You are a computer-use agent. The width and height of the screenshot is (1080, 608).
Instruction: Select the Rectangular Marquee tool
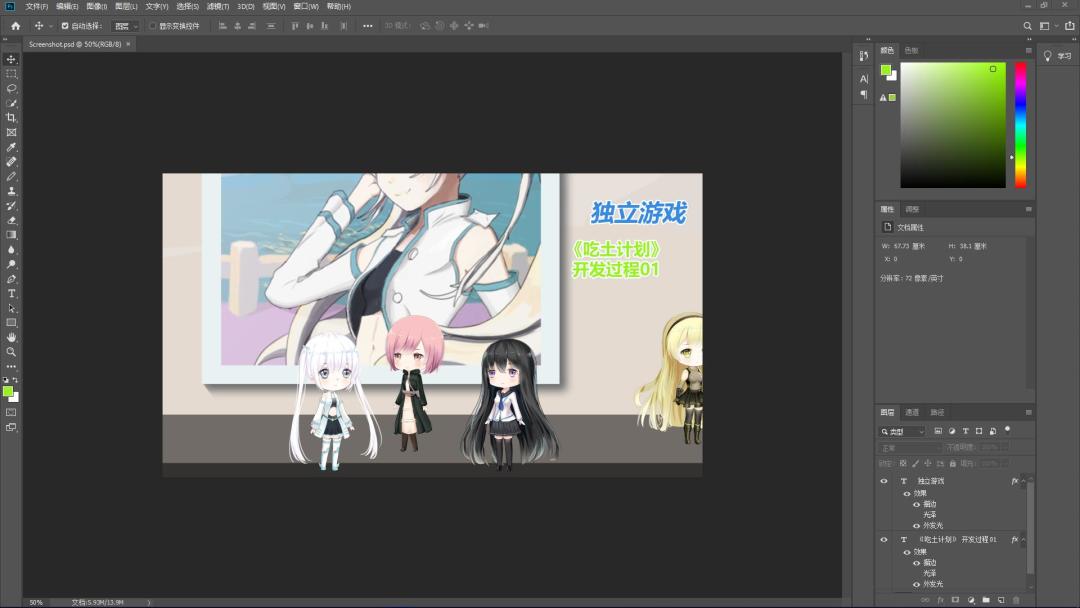pyautogui.click(x=11, y=74)
